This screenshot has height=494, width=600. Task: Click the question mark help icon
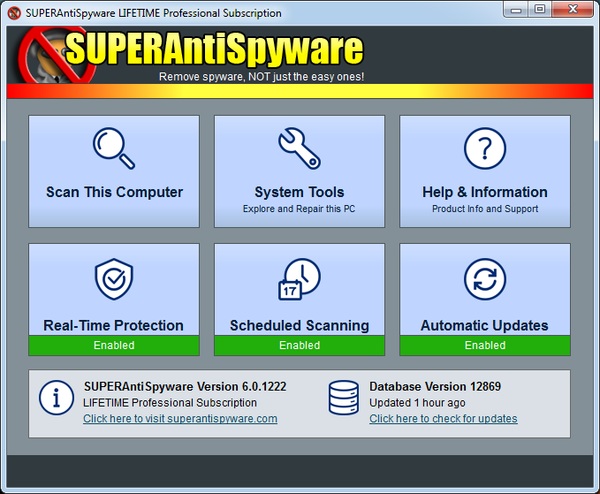[485, 148]
